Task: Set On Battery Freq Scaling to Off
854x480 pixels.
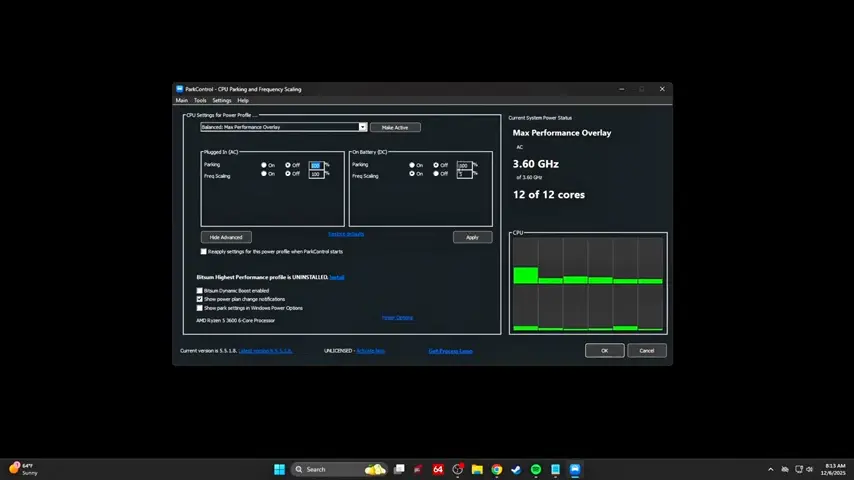Action: (436, 174)
